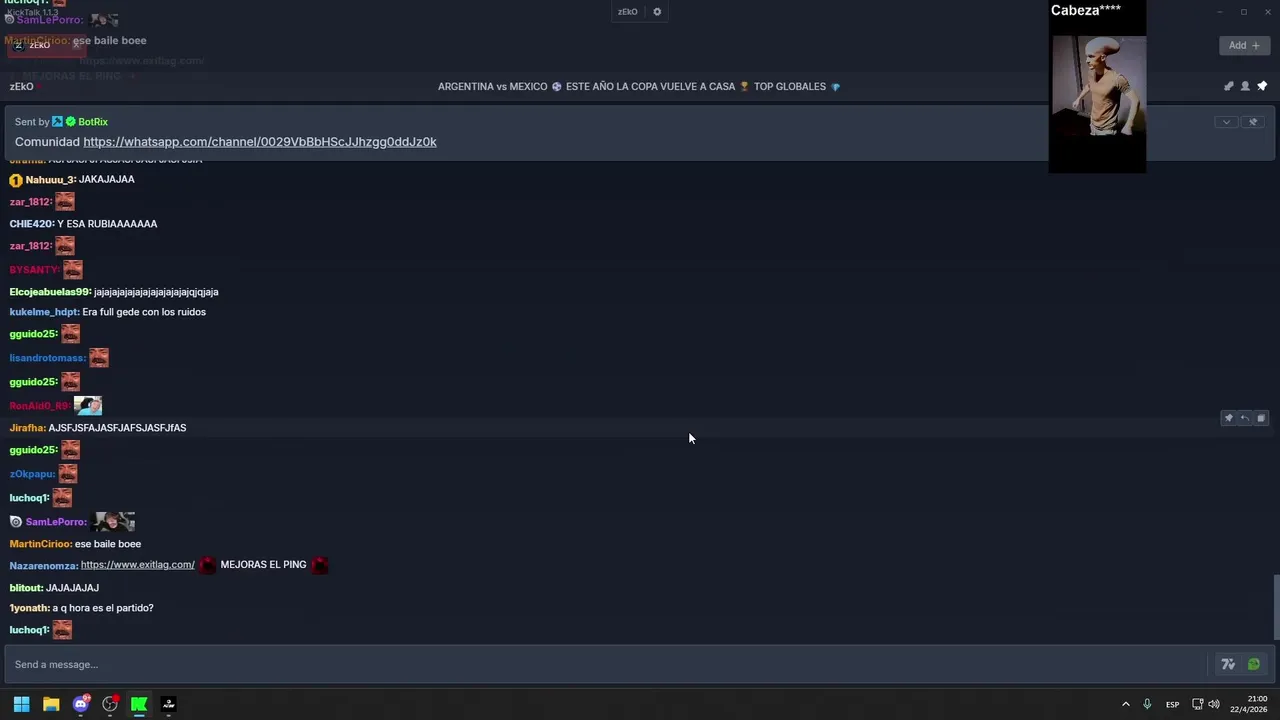Close the zEkO chatroom tab

76,45
